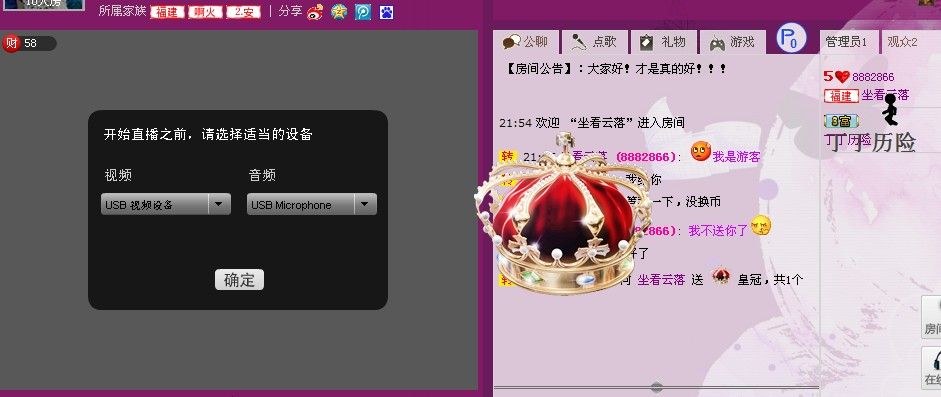Open the side button with headphone icon
The image size is (941, 397).
click(931, 368)
